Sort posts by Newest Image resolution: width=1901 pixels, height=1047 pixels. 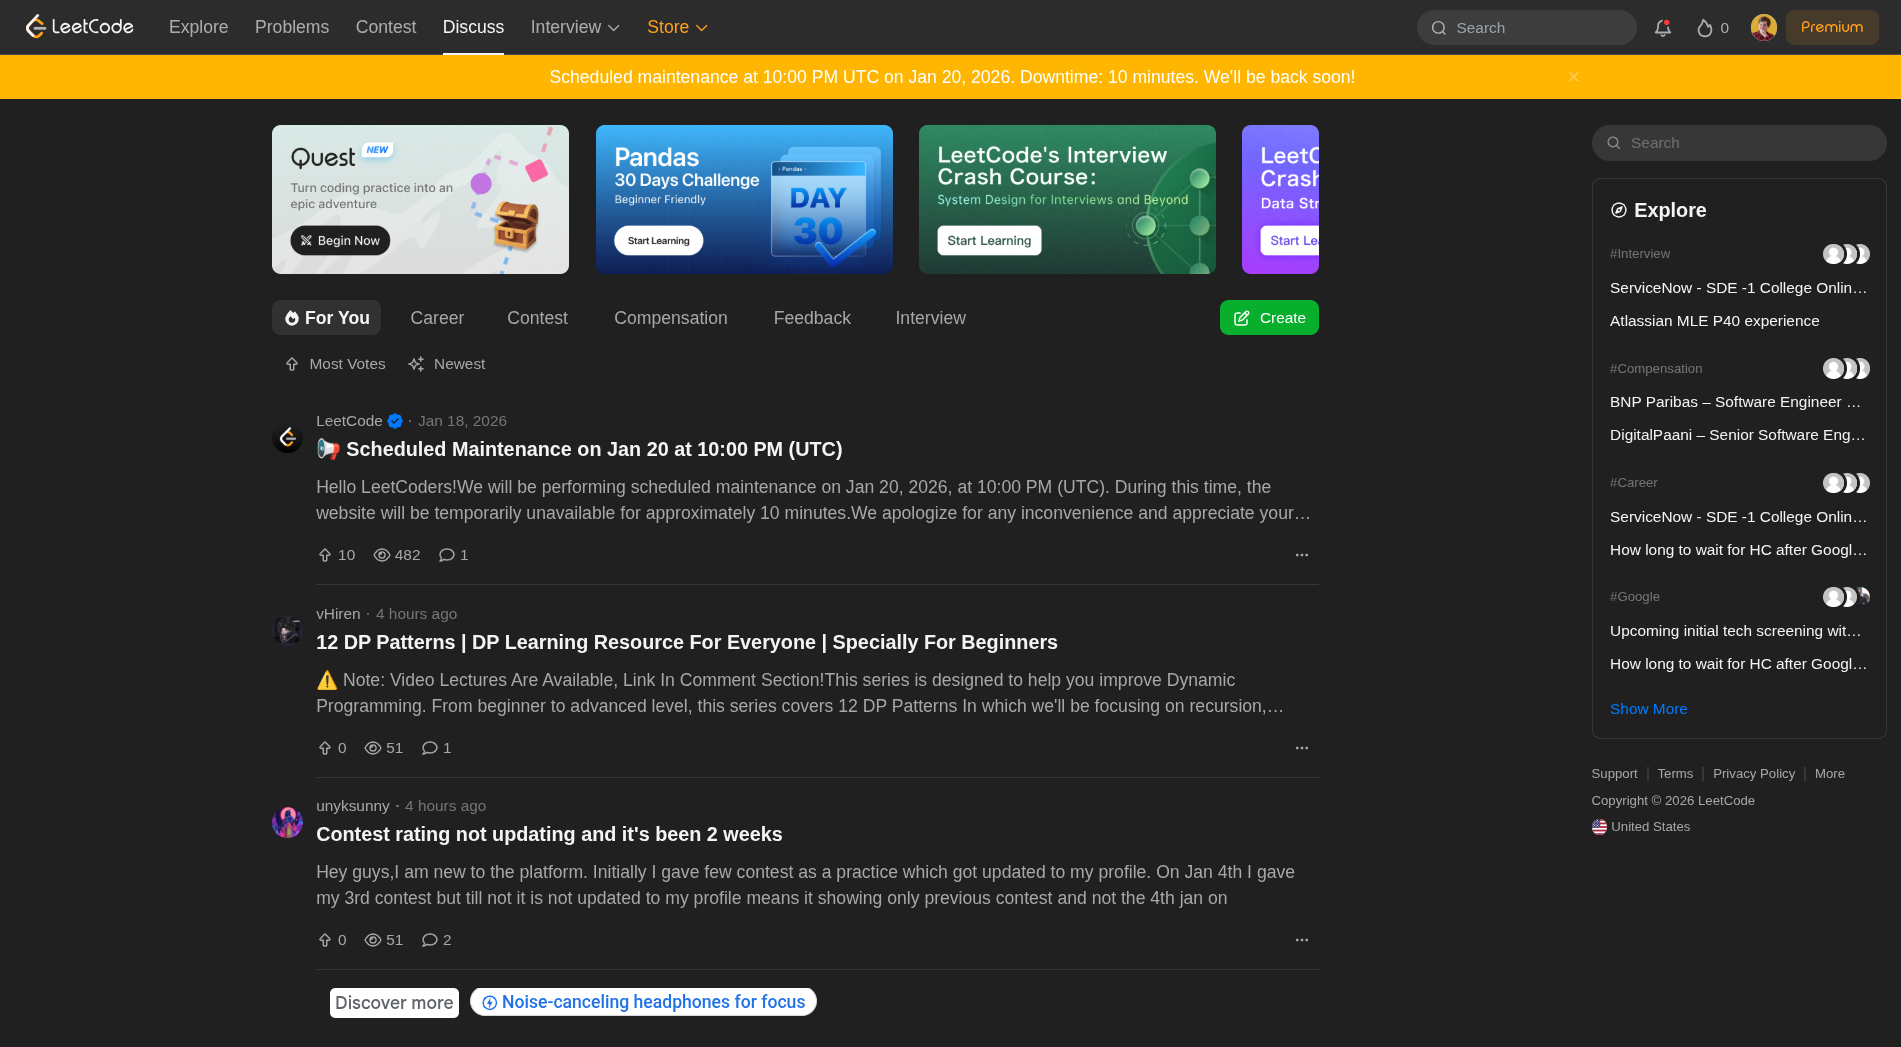(446, 364)
